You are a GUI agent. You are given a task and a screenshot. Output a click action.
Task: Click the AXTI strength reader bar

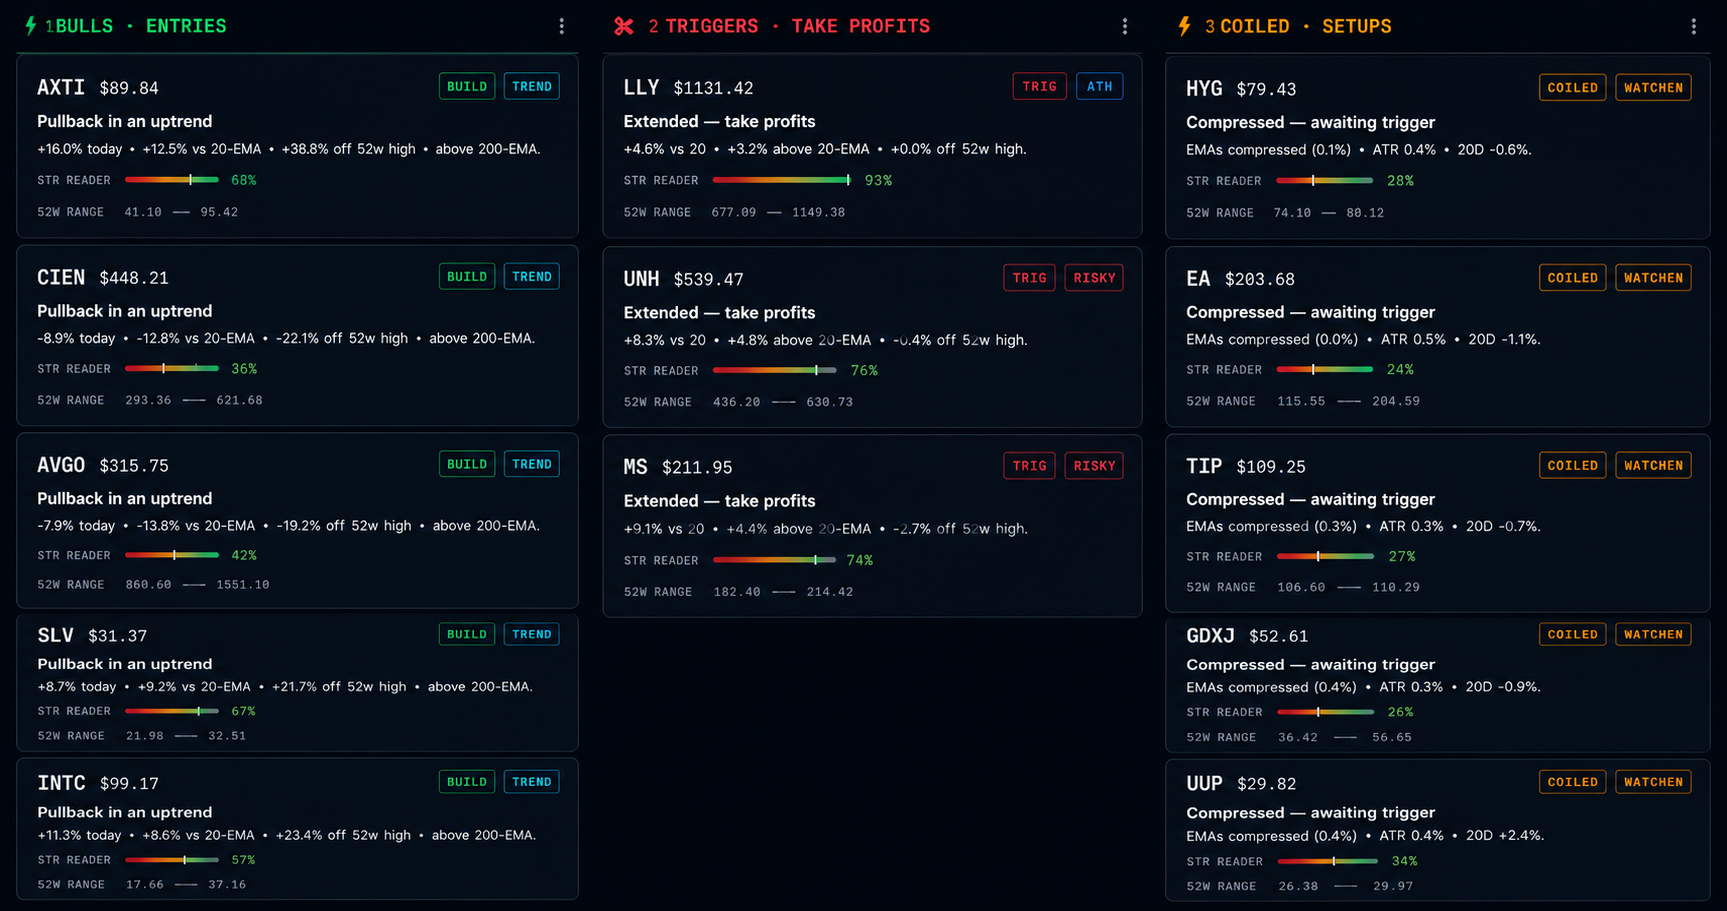coord(172,180)
